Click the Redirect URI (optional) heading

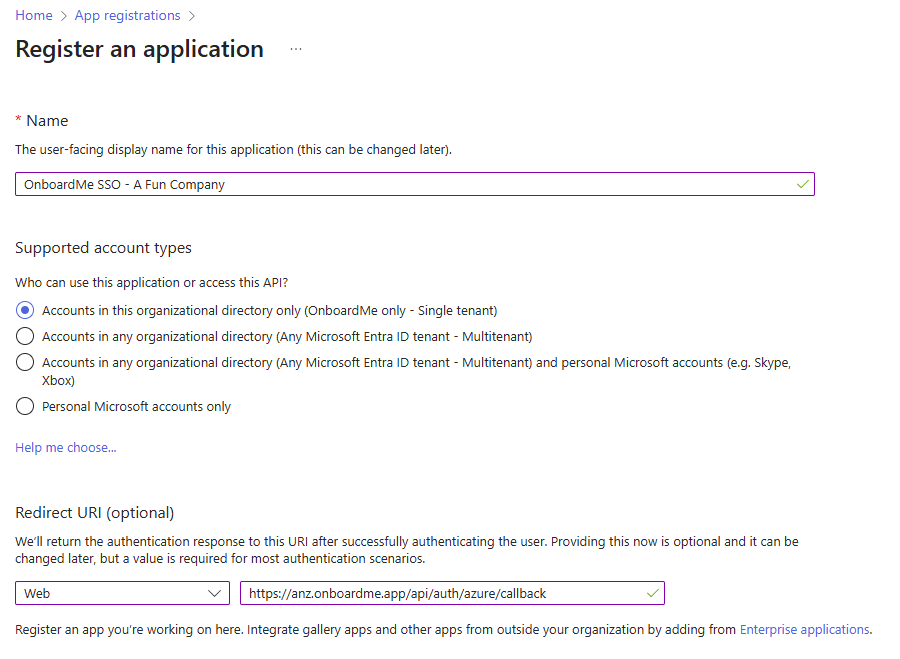point(95,512)
